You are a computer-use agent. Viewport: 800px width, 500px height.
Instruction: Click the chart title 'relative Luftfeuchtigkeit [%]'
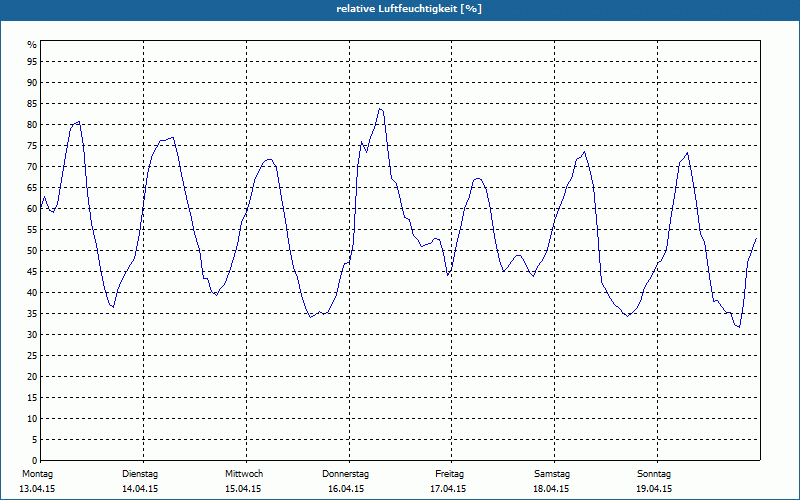point(409,9)
